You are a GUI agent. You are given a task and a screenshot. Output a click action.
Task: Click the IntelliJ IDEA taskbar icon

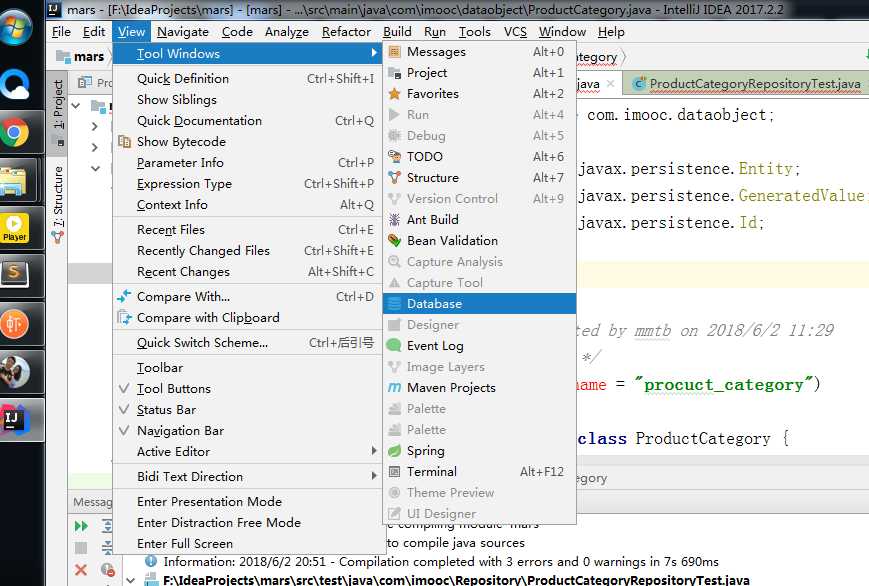click(14, 420)
